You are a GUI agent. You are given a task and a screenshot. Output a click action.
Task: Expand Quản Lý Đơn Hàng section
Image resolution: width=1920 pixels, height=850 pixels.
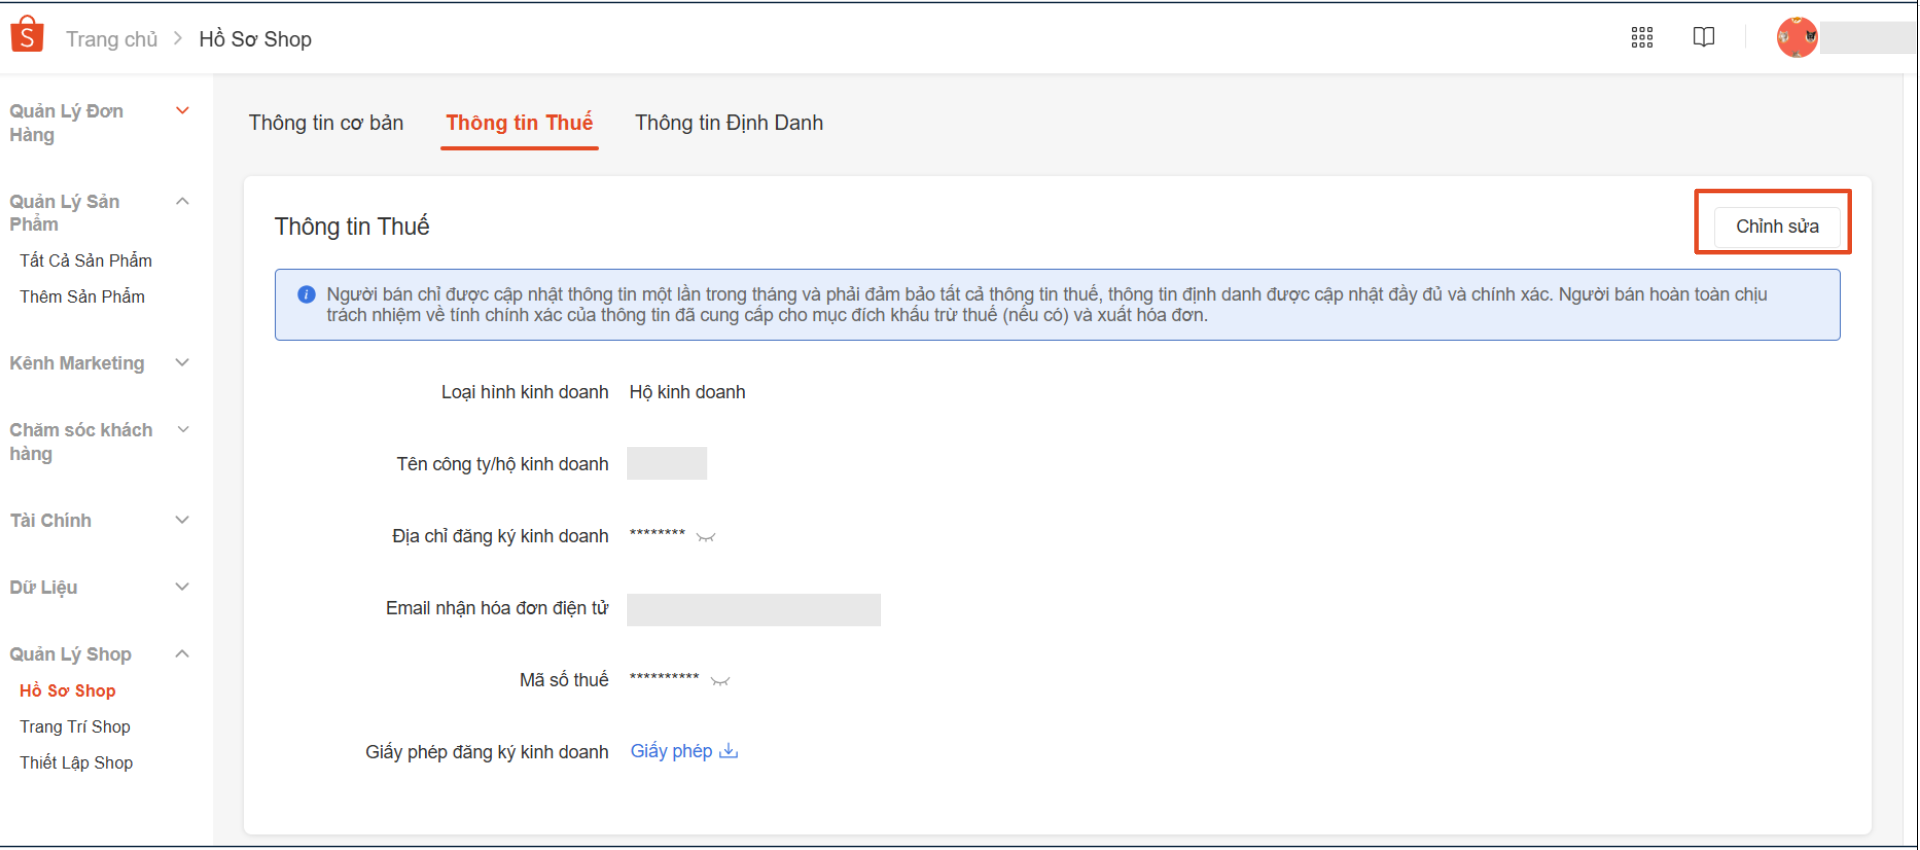point(183,111)
